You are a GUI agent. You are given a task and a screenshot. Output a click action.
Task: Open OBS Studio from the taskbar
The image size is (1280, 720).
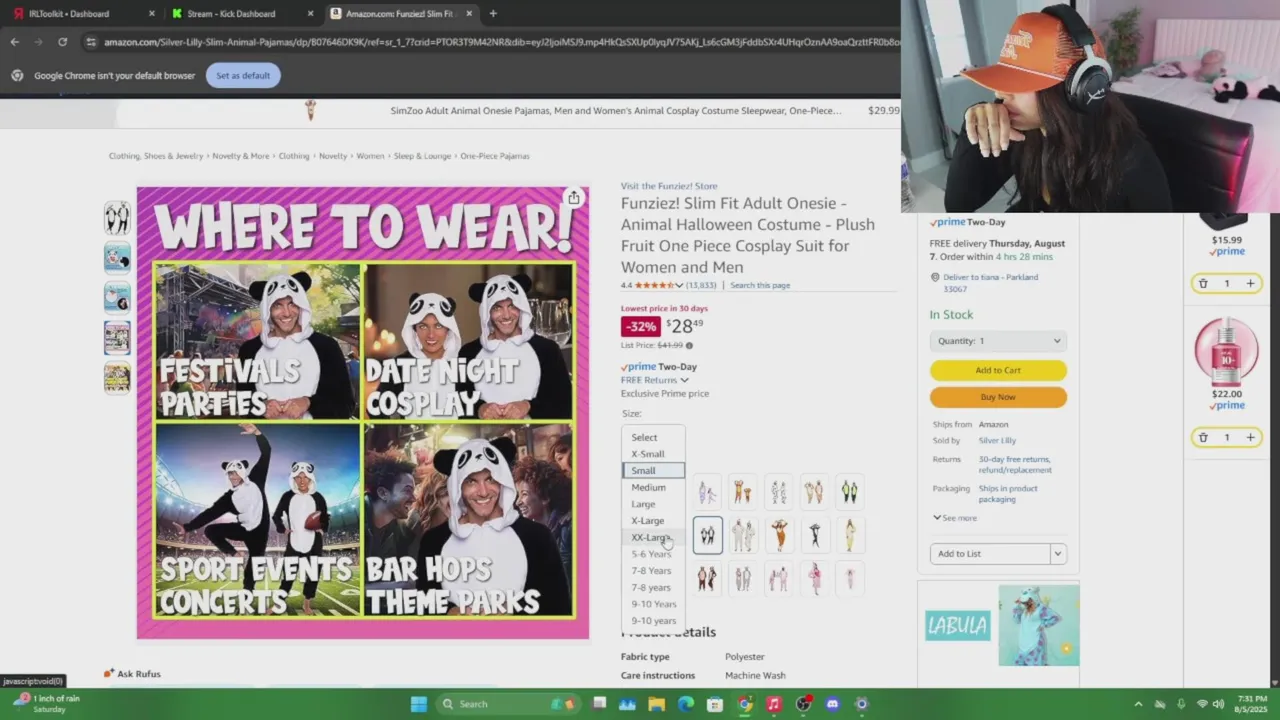(803, 704)
